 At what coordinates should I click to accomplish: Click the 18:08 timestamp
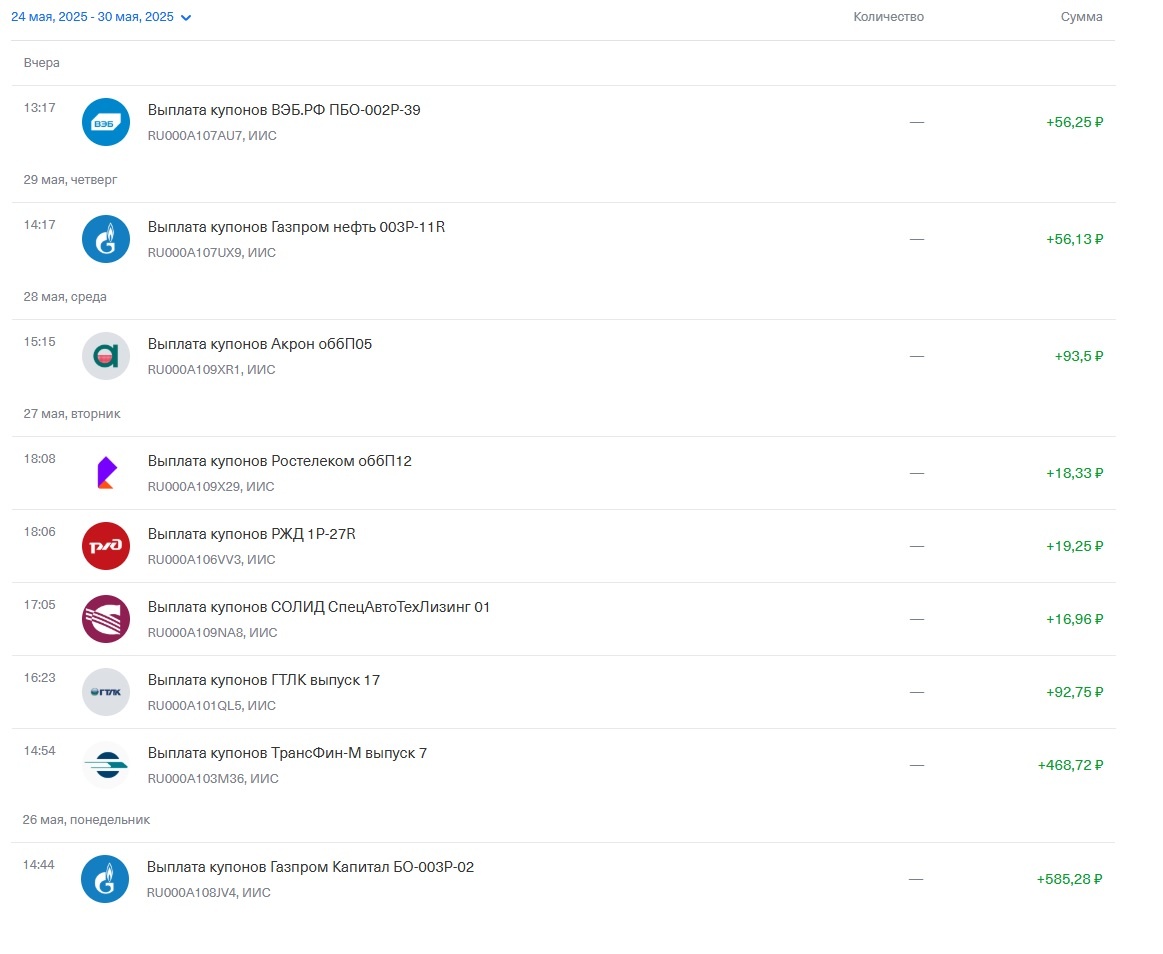(x=40, y=459)
